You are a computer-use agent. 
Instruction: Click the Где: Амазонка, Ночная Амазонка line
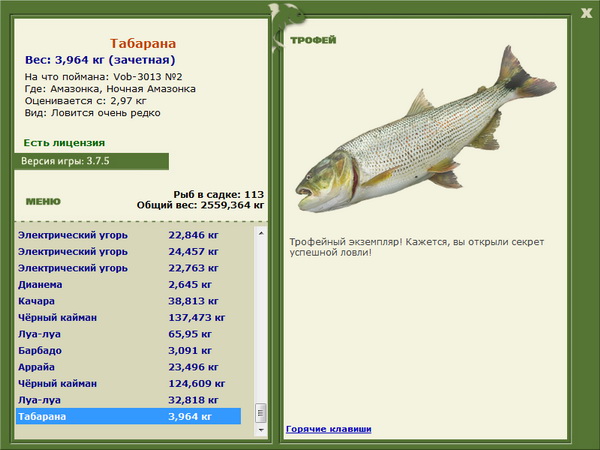click(110, 89)
